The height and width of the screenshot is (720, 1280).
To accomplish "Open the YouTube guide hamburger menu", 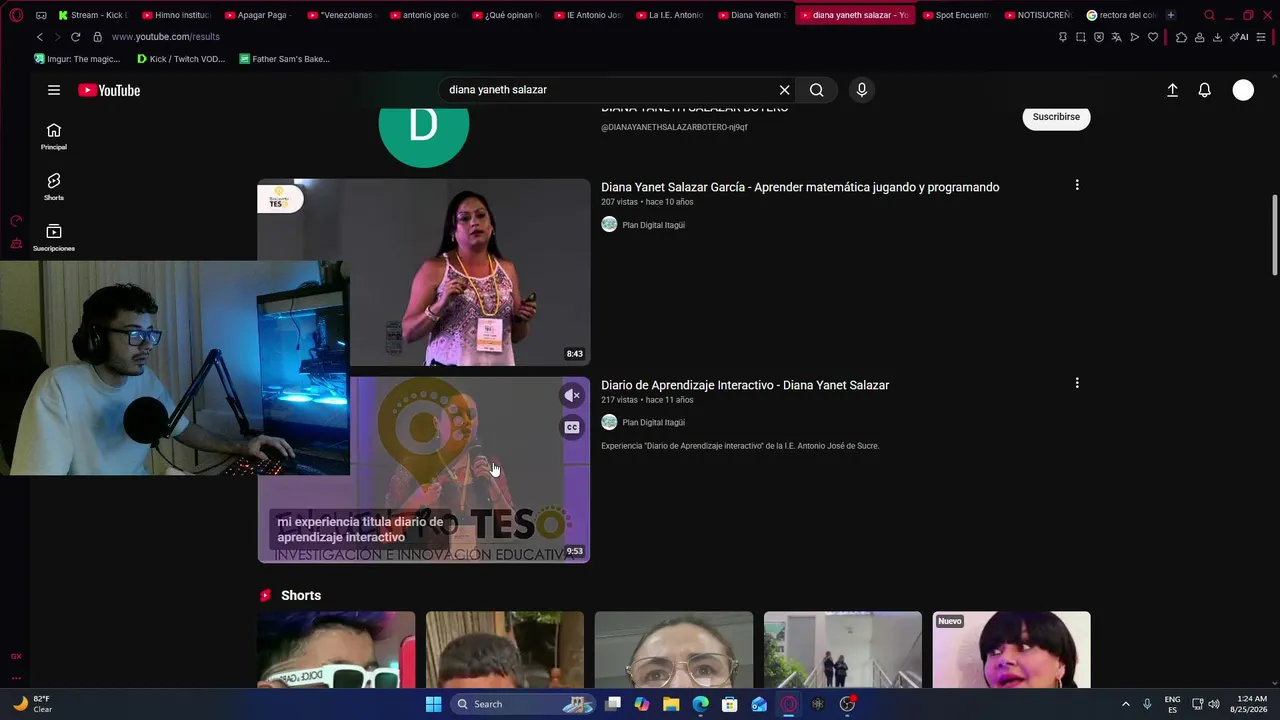I will pyautogui.click(x=54, y=90).
